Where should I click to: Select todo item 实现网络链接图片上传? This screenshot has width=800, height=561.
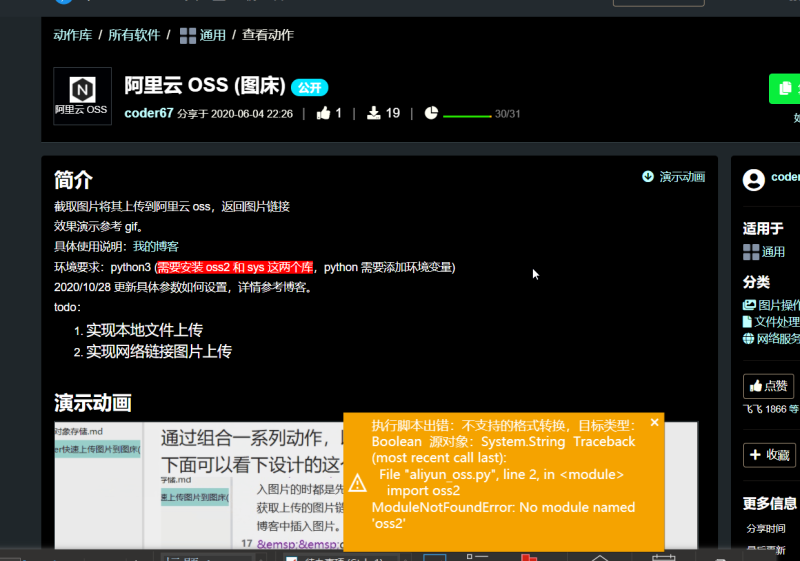tap(159, 352)
